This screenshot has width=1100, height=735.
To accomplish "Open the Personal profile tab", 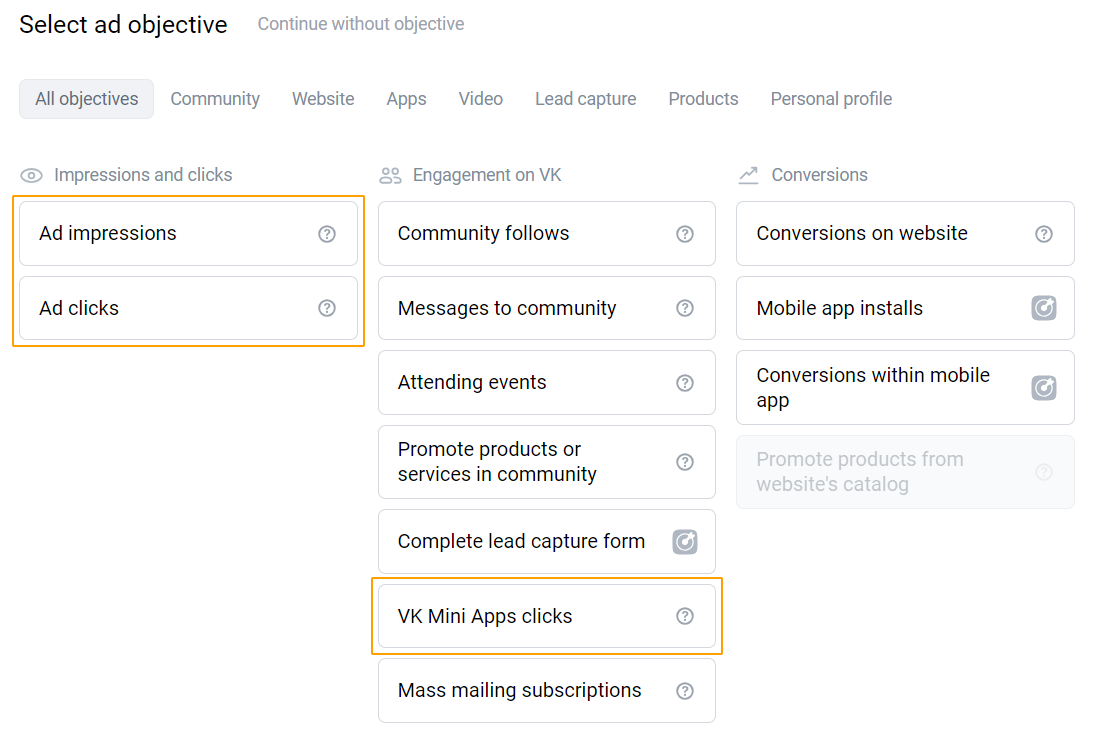I will click(x=831, y=99).
